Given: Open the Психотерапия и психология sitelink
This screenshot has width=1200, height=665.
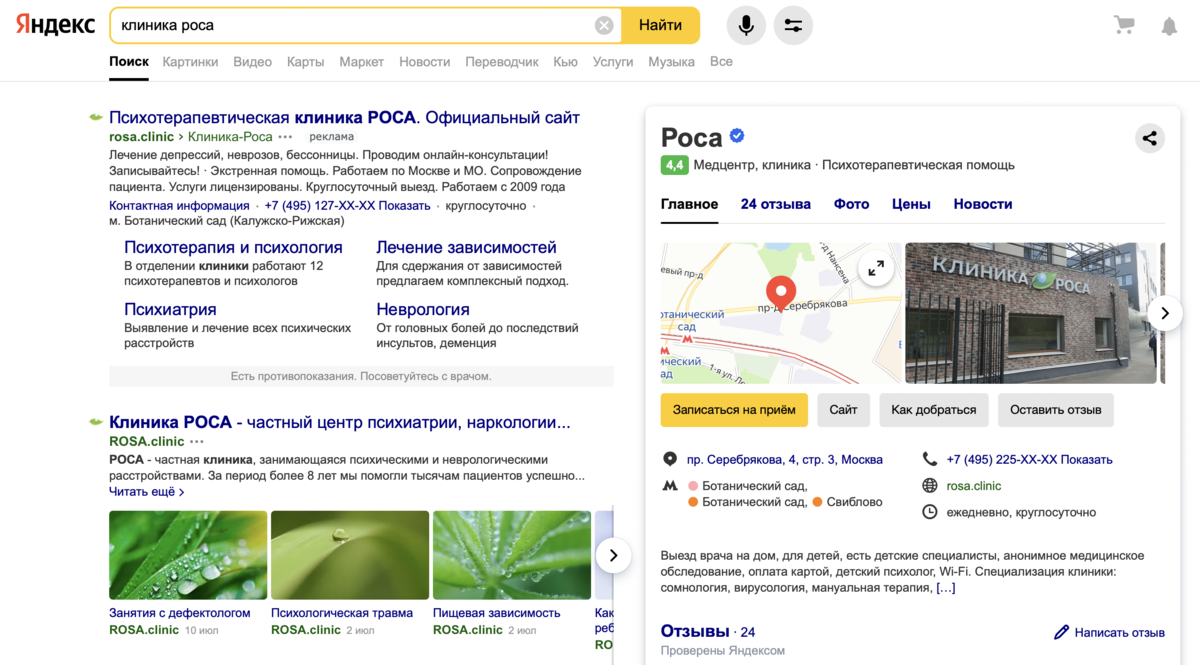Looking at the screenshot, I should pos(233,247).
